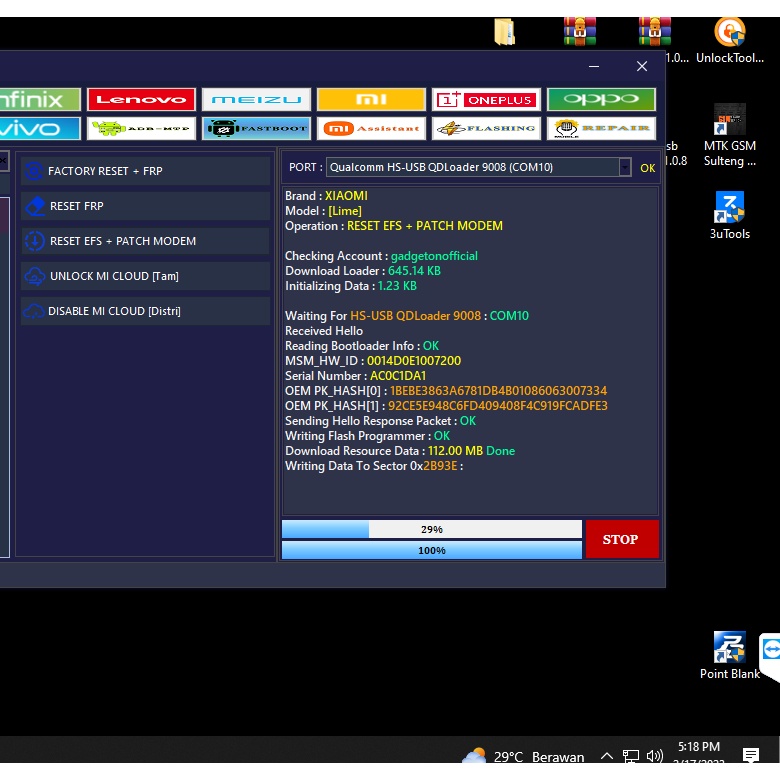Click the 100% progress bar

431,550
